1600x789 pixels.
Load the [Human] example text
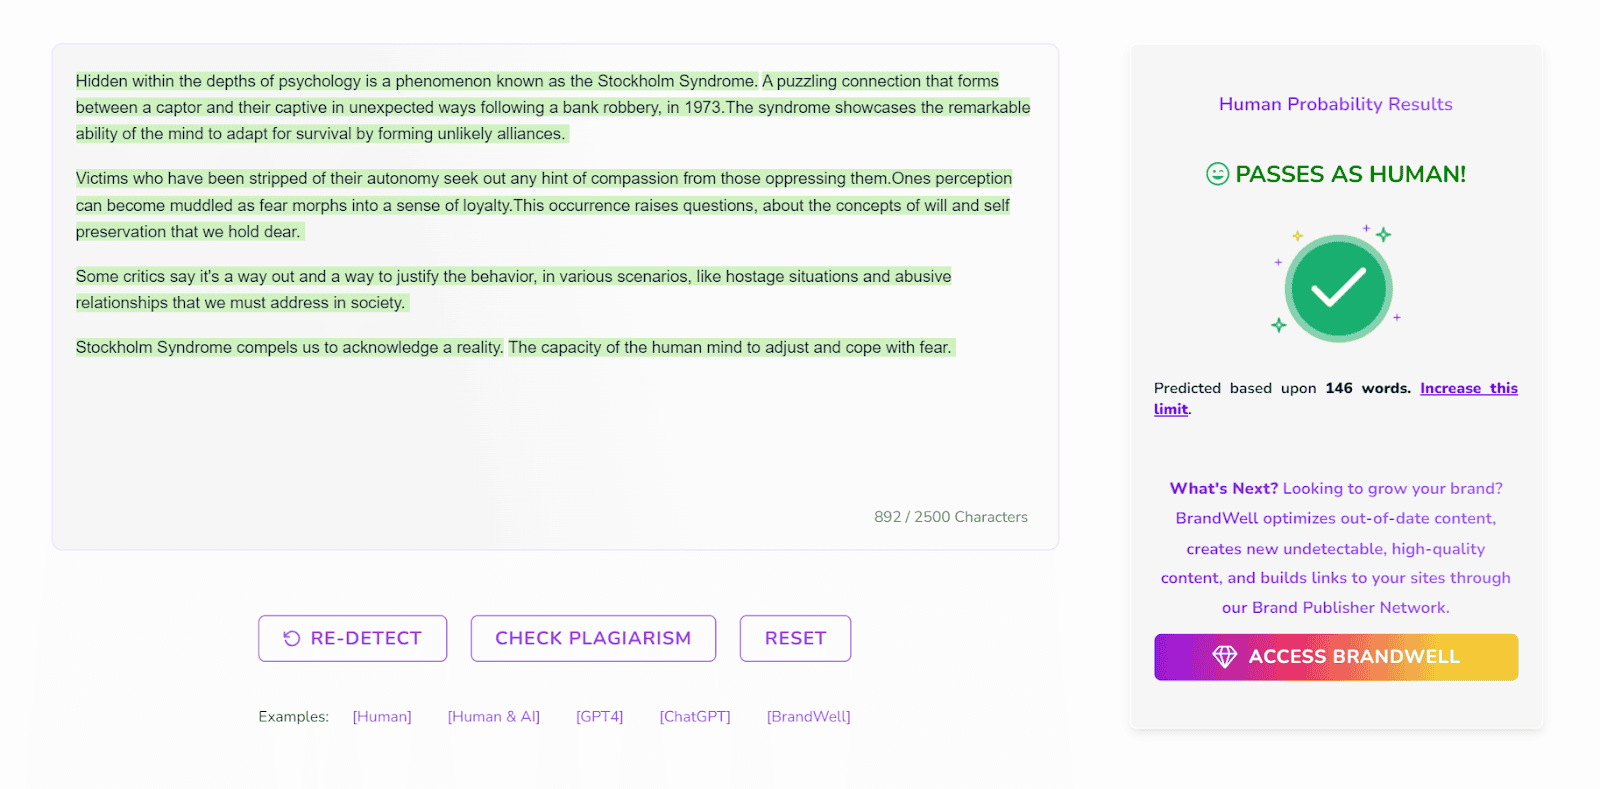click(382, 716)
